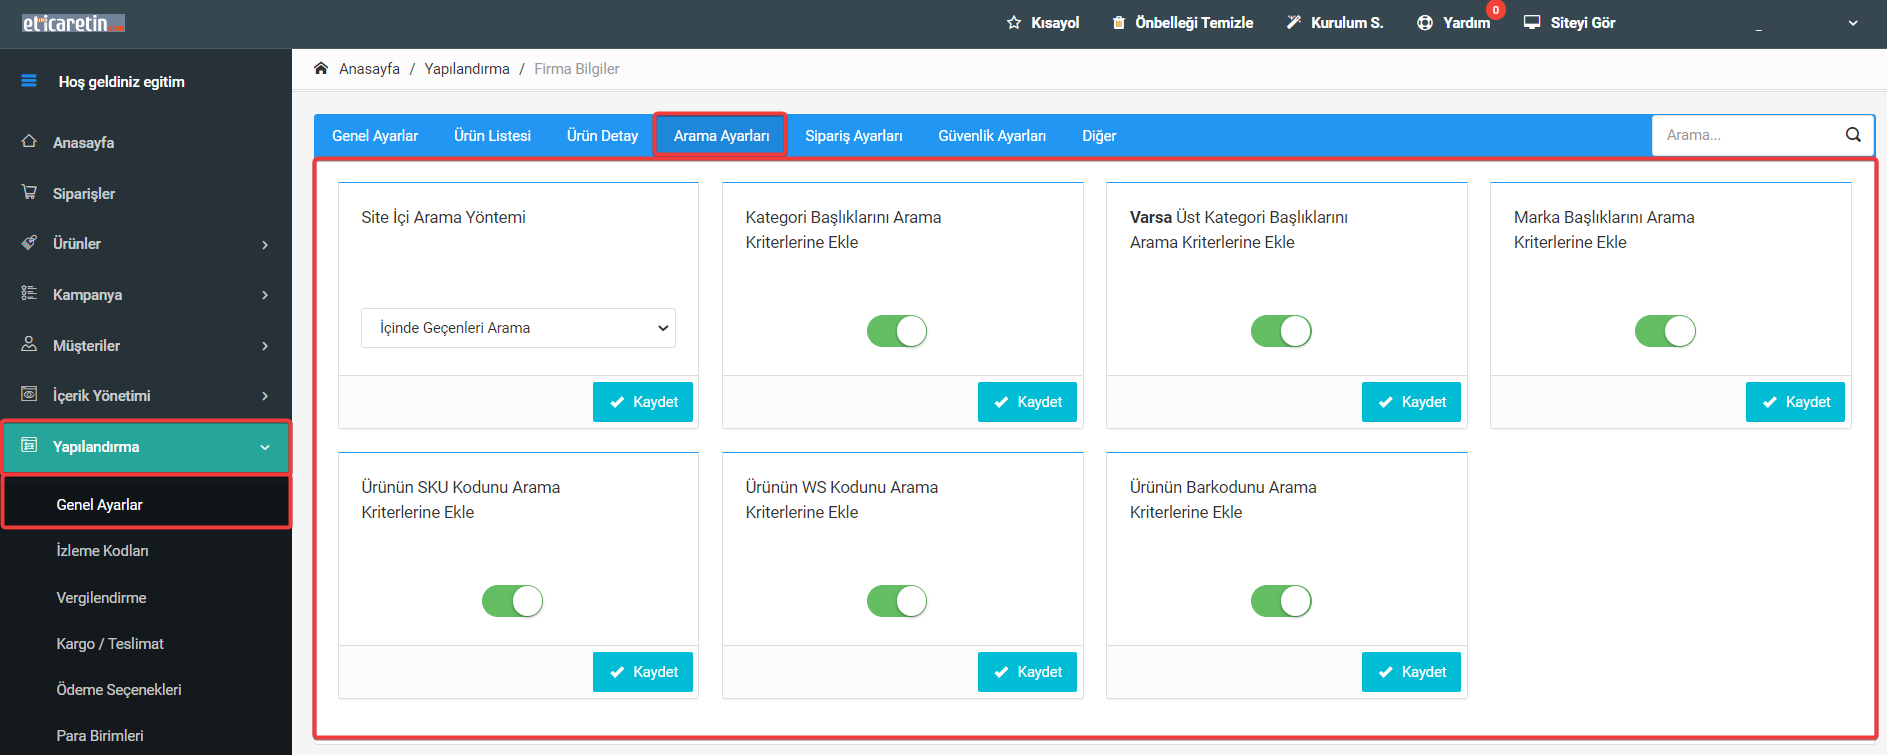Click the Ürünler tag icon

click(30, 243)
